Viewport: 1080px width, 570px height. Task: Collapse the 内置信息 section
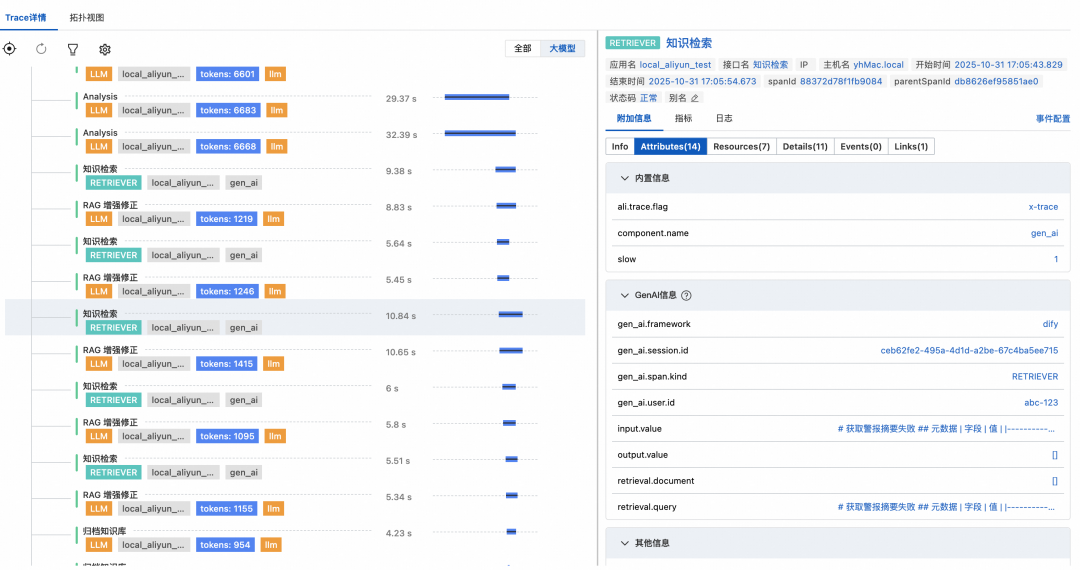tap(625, 178)
